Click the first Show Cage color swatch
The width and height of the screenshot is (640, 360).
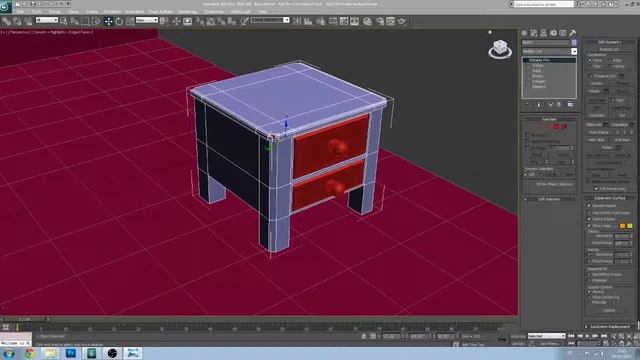point(622,226)
